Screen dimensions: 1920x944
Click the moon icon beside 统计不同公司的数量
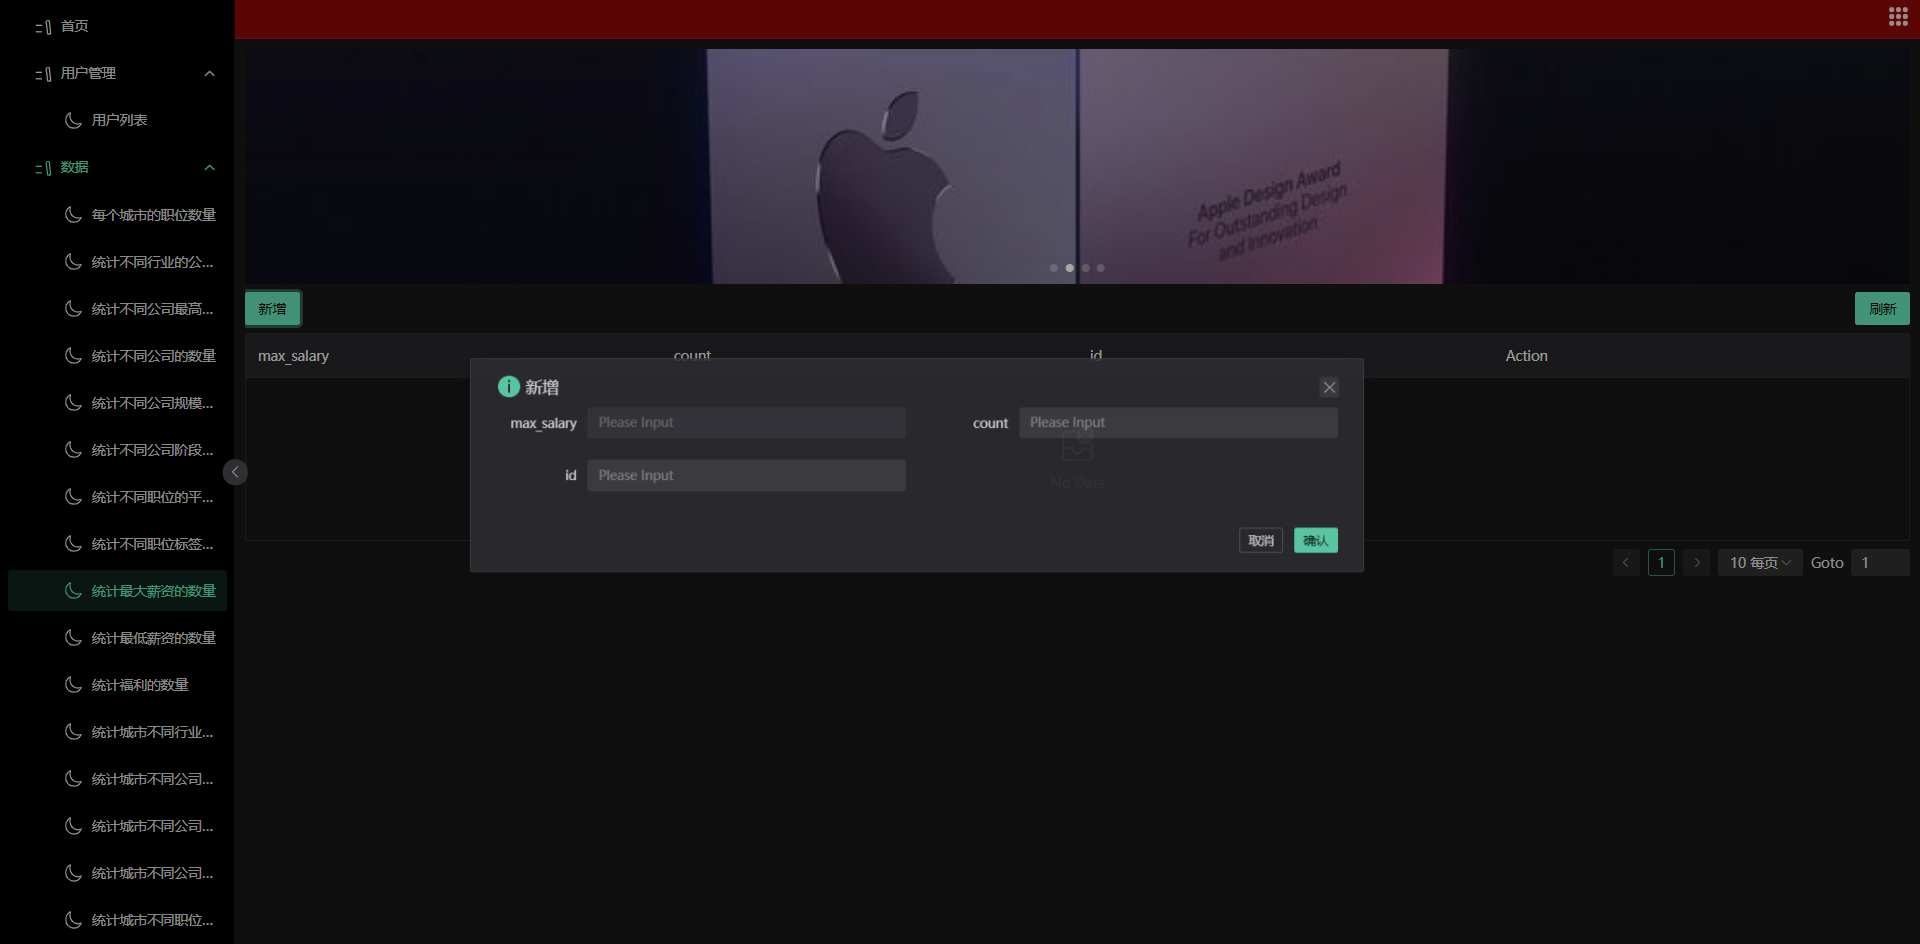[x=73, y=355]
